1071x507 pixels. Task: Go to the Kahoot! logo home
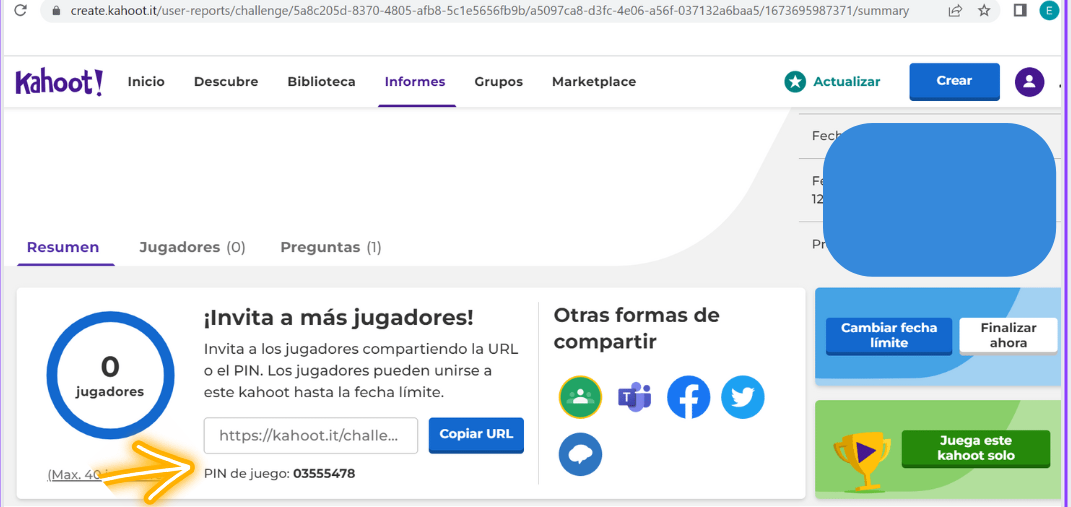[x=59, y=82]
